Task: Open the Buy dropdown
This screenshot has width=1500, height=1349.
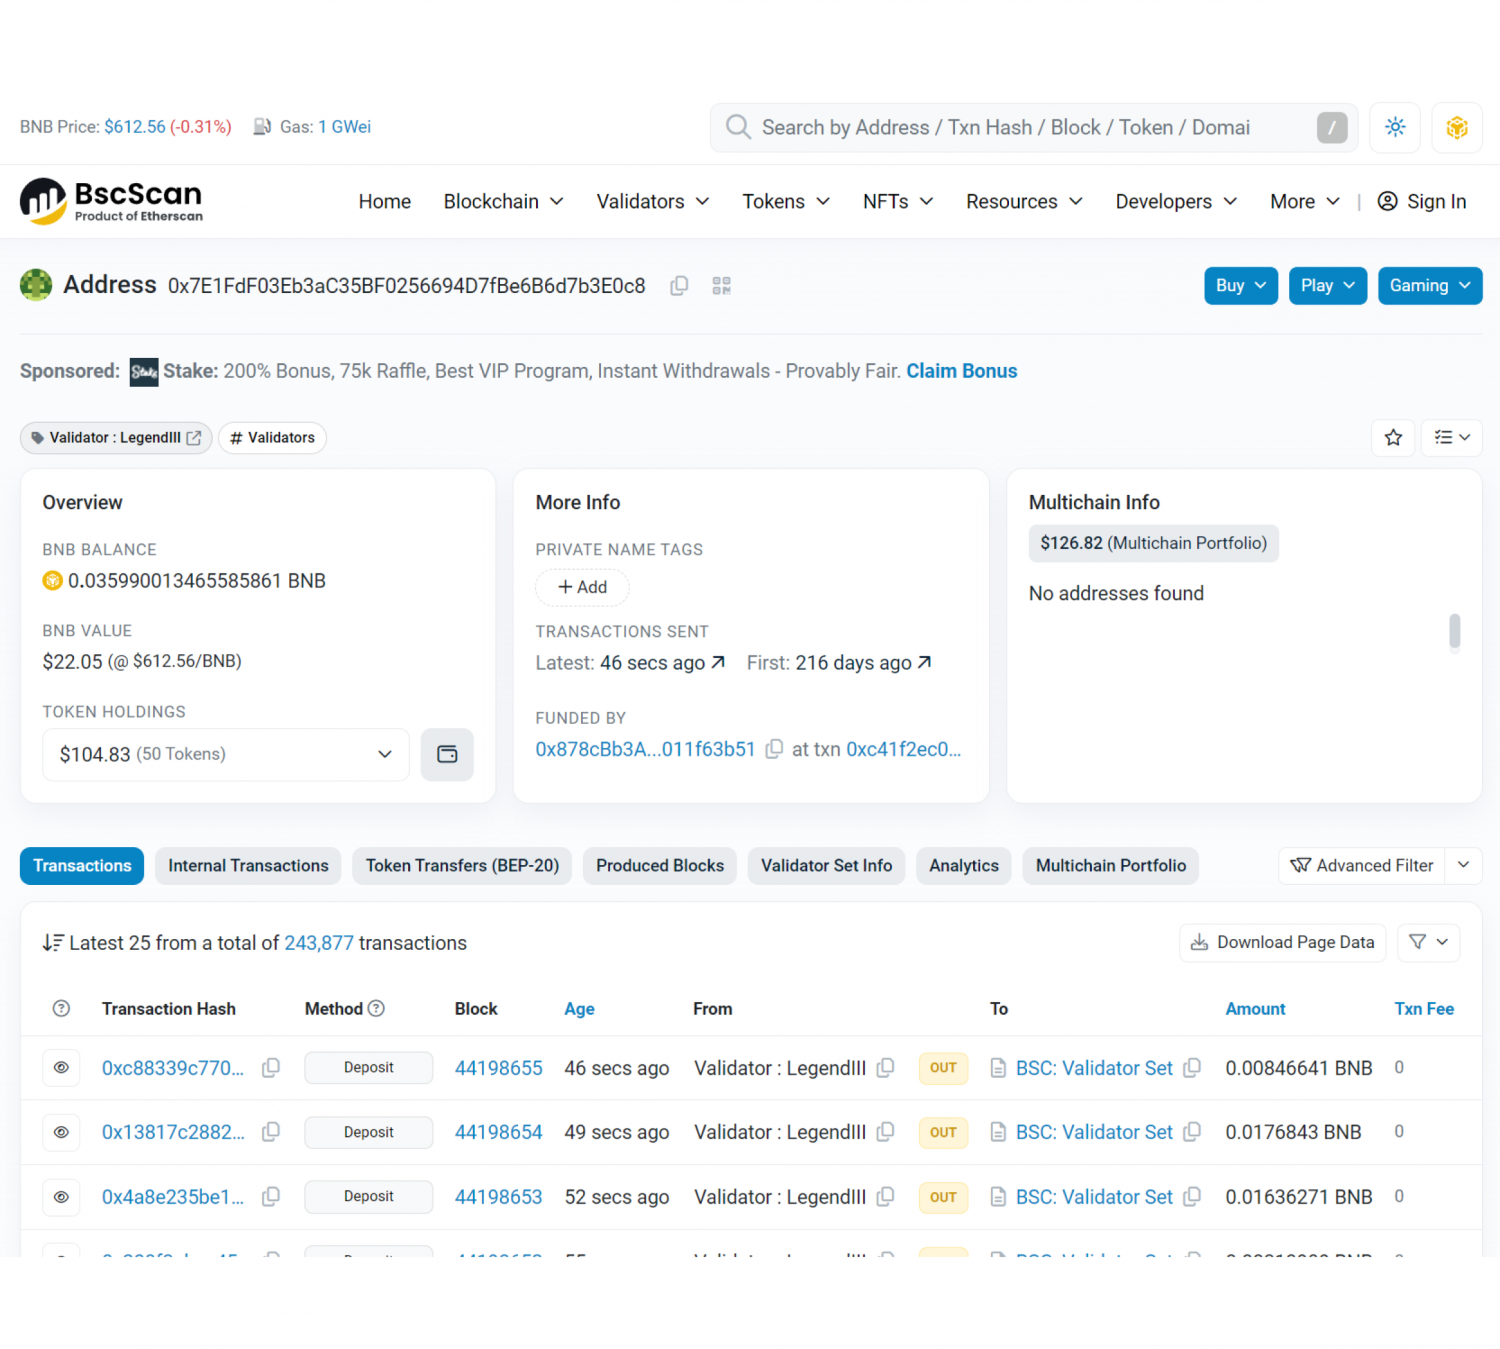Action: coord(1241,286)
